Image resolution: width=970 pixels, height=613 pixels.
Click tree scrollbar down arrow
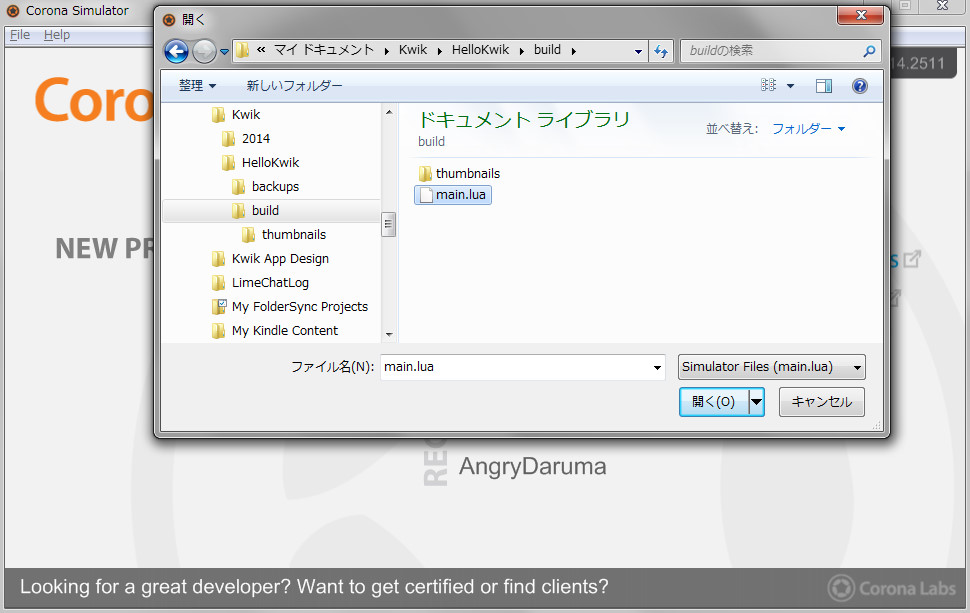click(x=389, y=335)
